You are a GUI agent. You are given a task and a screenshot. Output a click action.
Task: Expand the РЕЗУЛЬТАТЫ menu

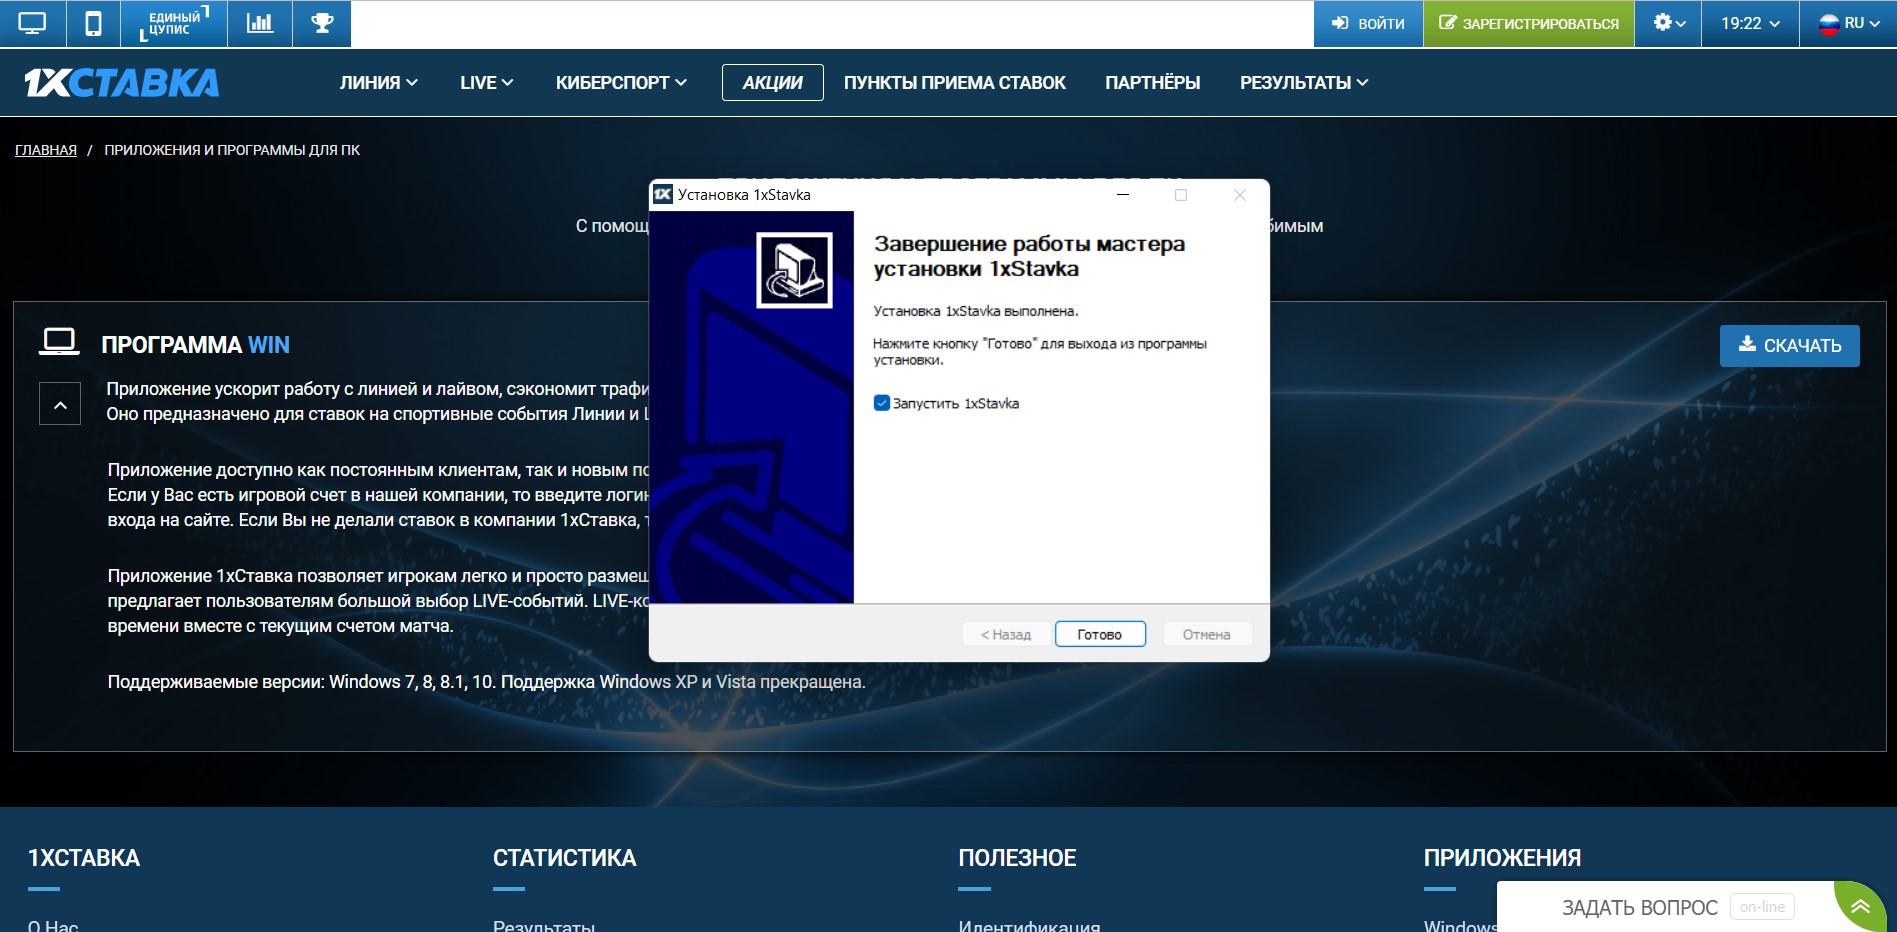pos(1304,83)
